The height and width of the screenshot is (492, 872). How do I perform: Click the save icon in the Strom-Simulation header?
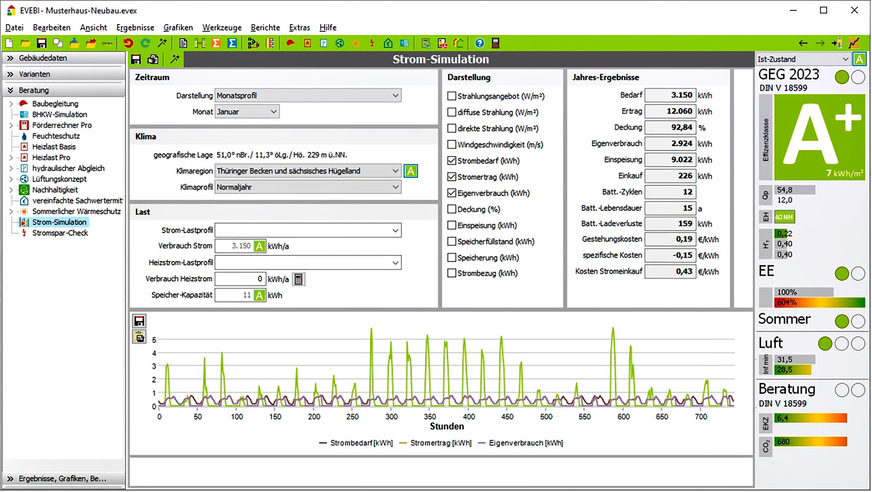(138, 61)
